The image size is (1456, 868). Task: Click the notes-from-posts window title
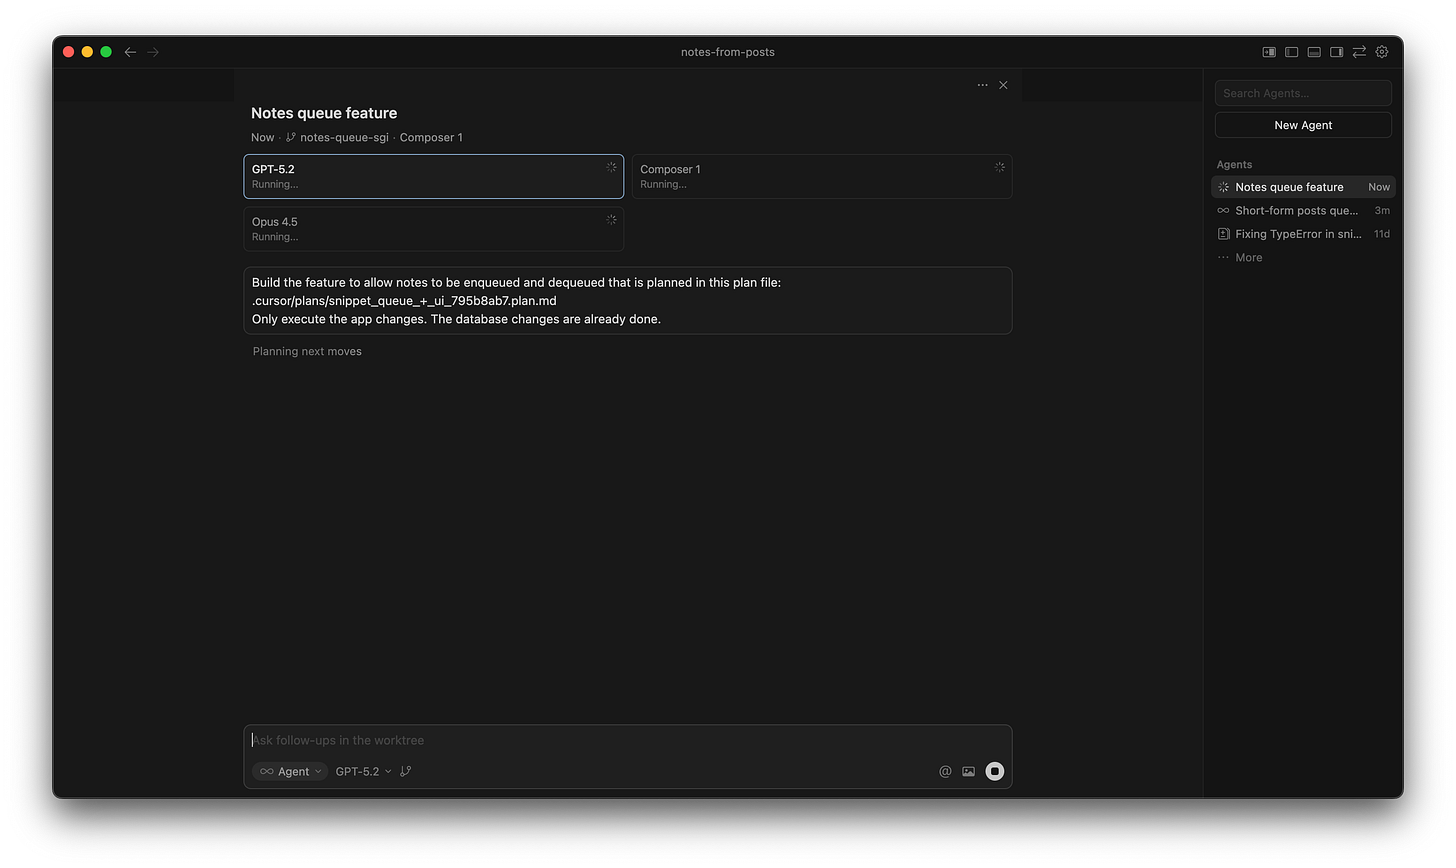[728, 52]
